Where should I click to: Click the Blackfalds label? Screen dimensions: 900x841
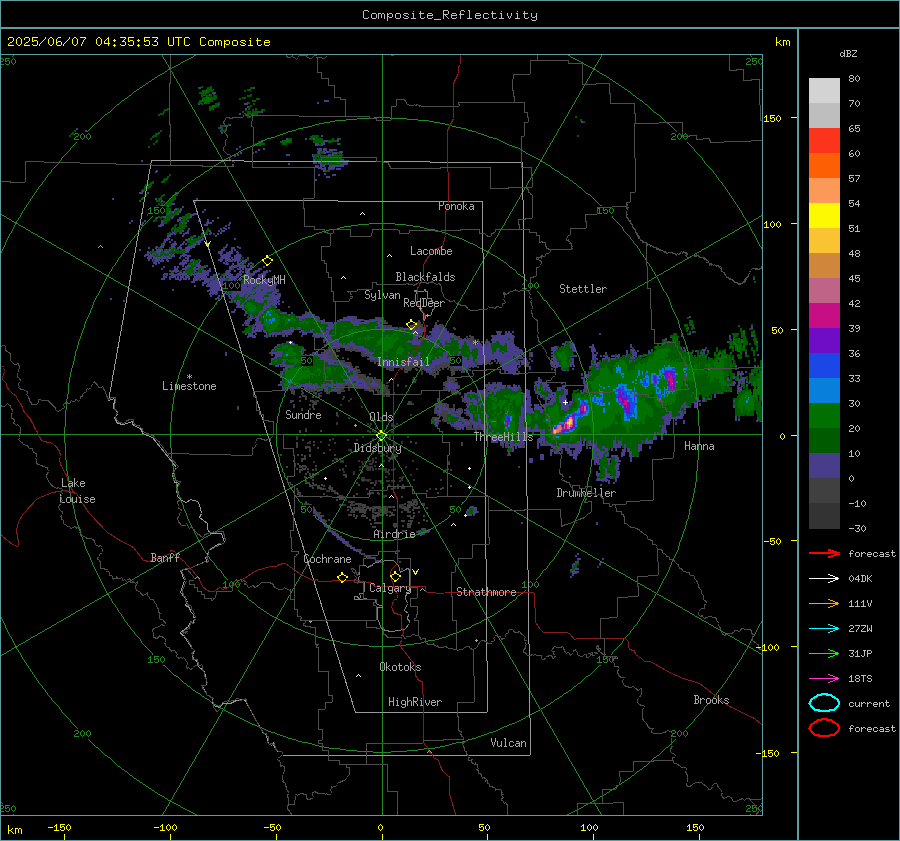click(425, 277)
